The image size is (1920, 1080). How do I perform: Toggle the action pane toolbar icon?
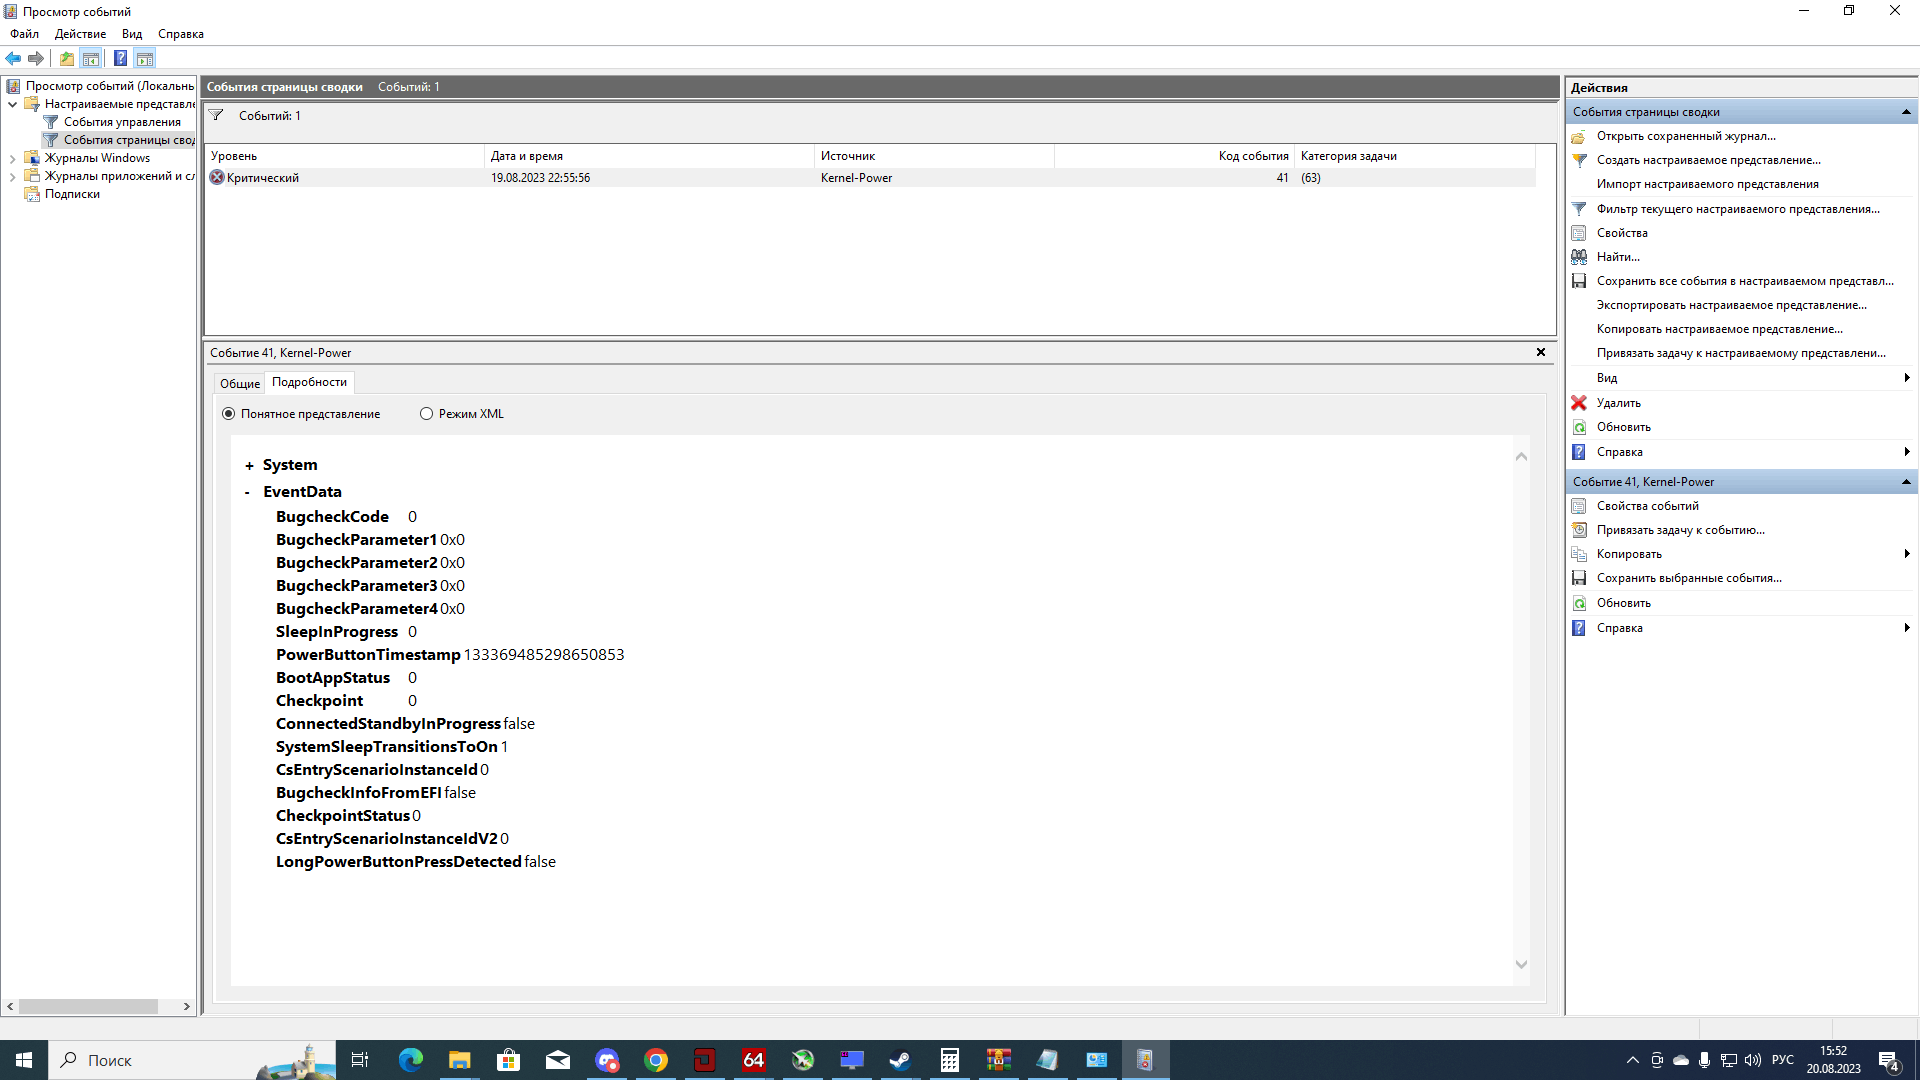(145, 58)
